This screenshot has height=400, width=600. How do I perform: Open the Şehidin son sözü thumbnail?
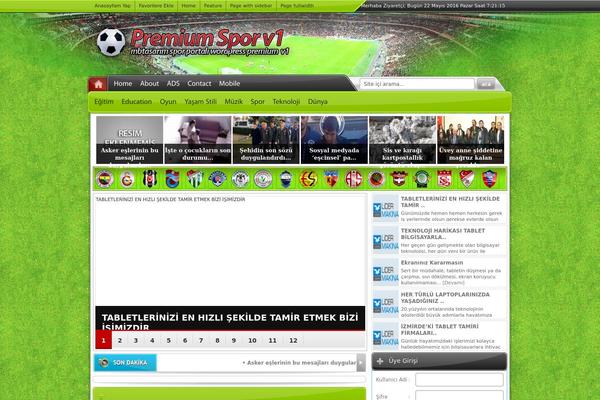click(266, 140)
